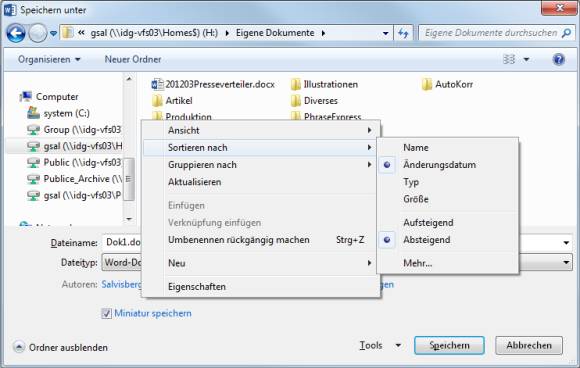This screenshot has height=368, width=580.
Task: Expand the Neu submenu
Action: (261, 263)
